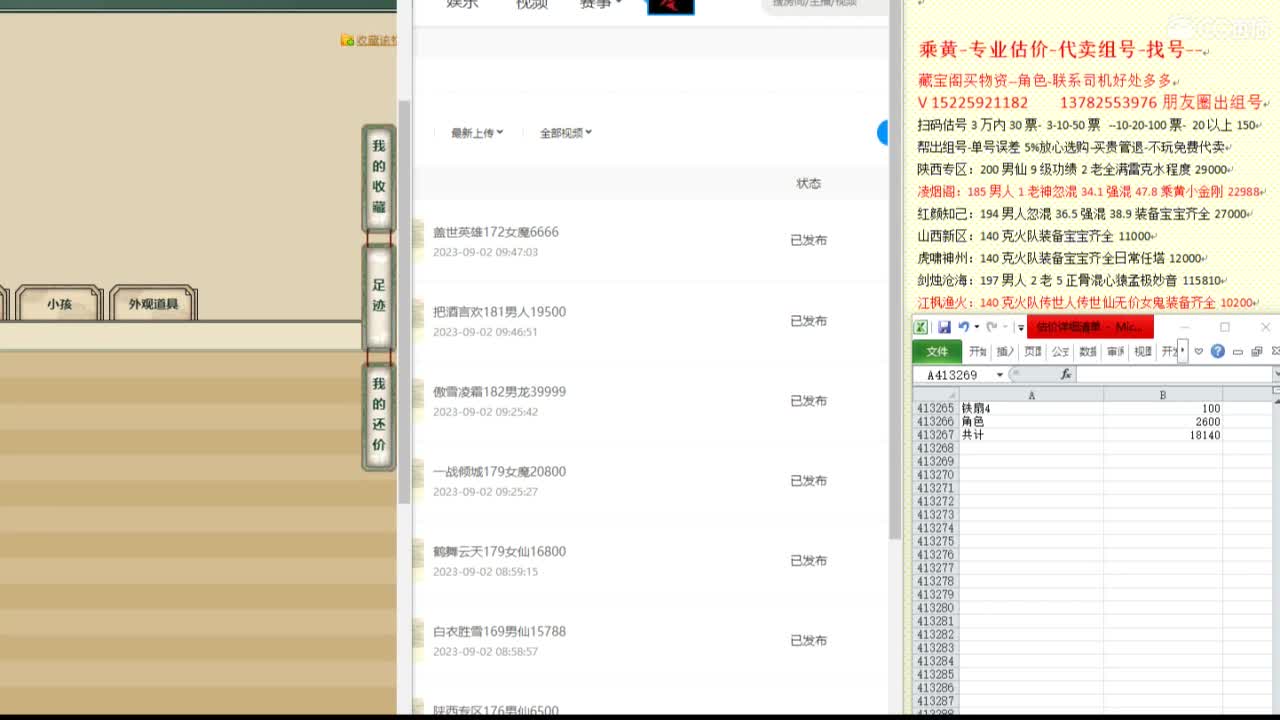Click the game window vertical scrollbar
The height and width of the screenshot is (720, 1280).
click(404, 300)
